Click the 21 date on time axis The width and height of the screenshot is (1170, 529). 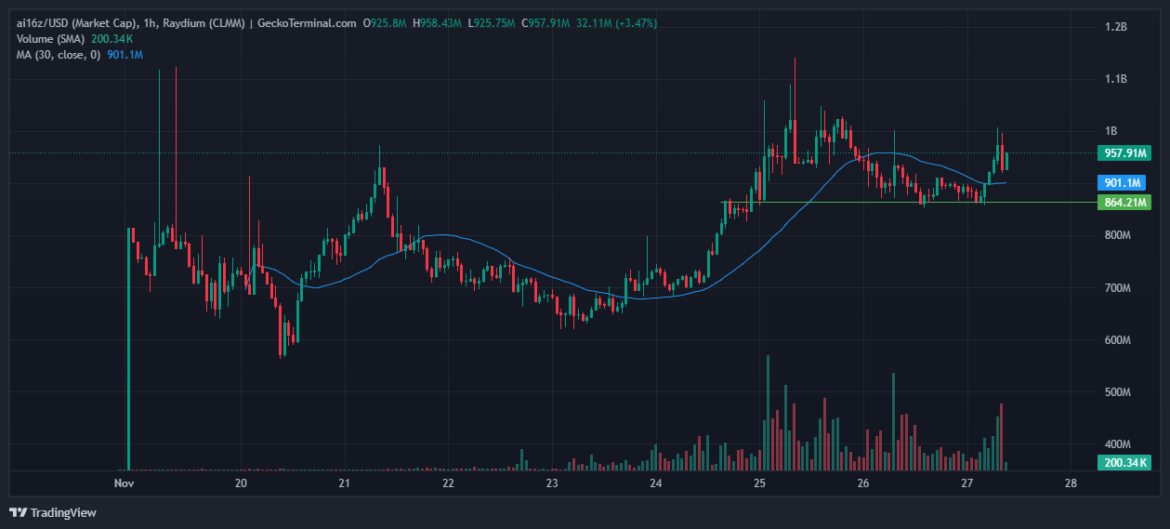click(x=344, y=483)
